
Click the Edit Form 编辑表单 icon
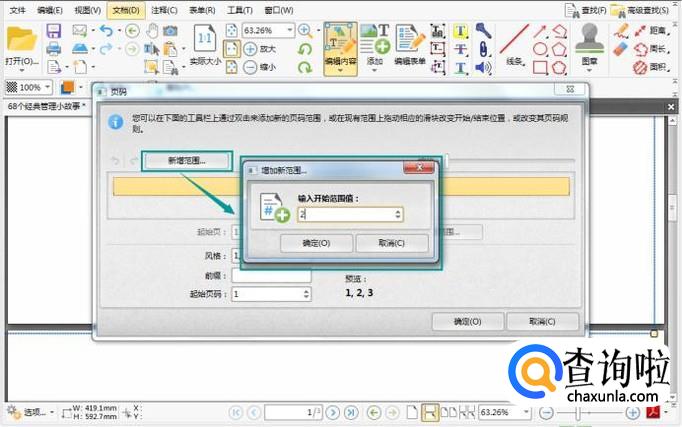coord(410,45)
